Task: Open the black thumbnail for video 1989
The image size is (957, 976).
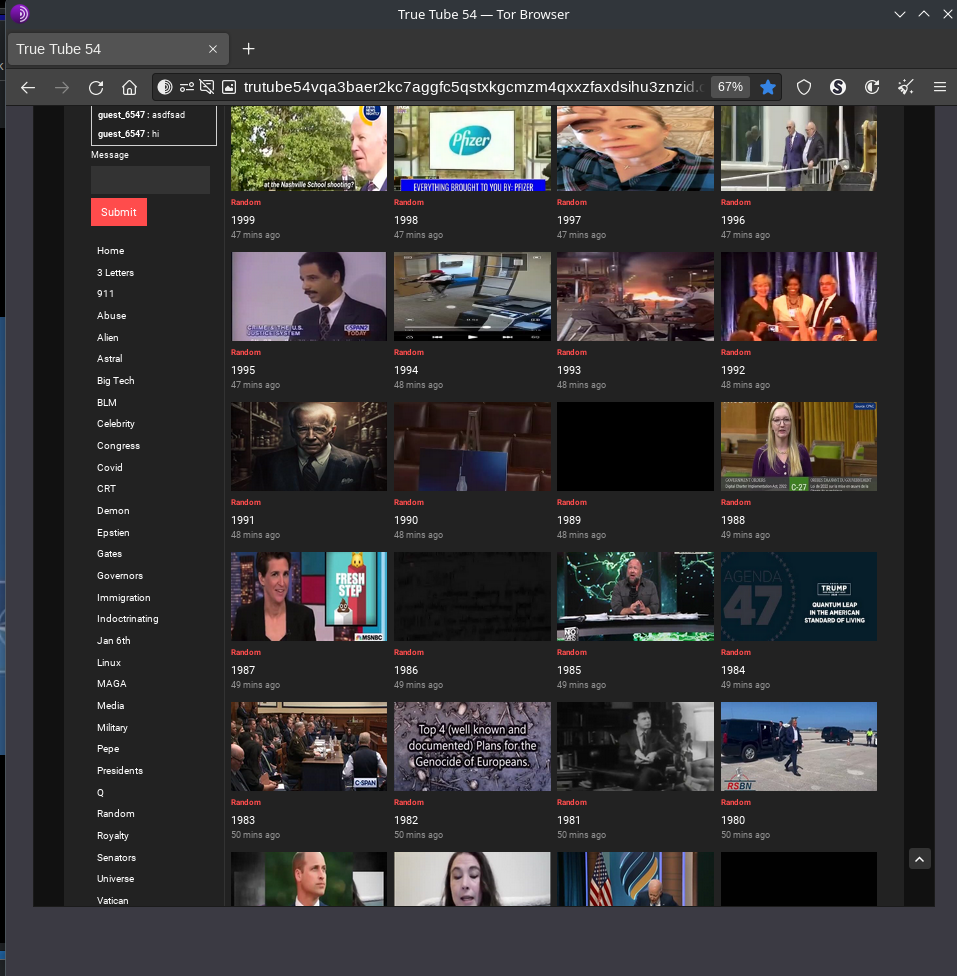Action: (x=635, y=446)
